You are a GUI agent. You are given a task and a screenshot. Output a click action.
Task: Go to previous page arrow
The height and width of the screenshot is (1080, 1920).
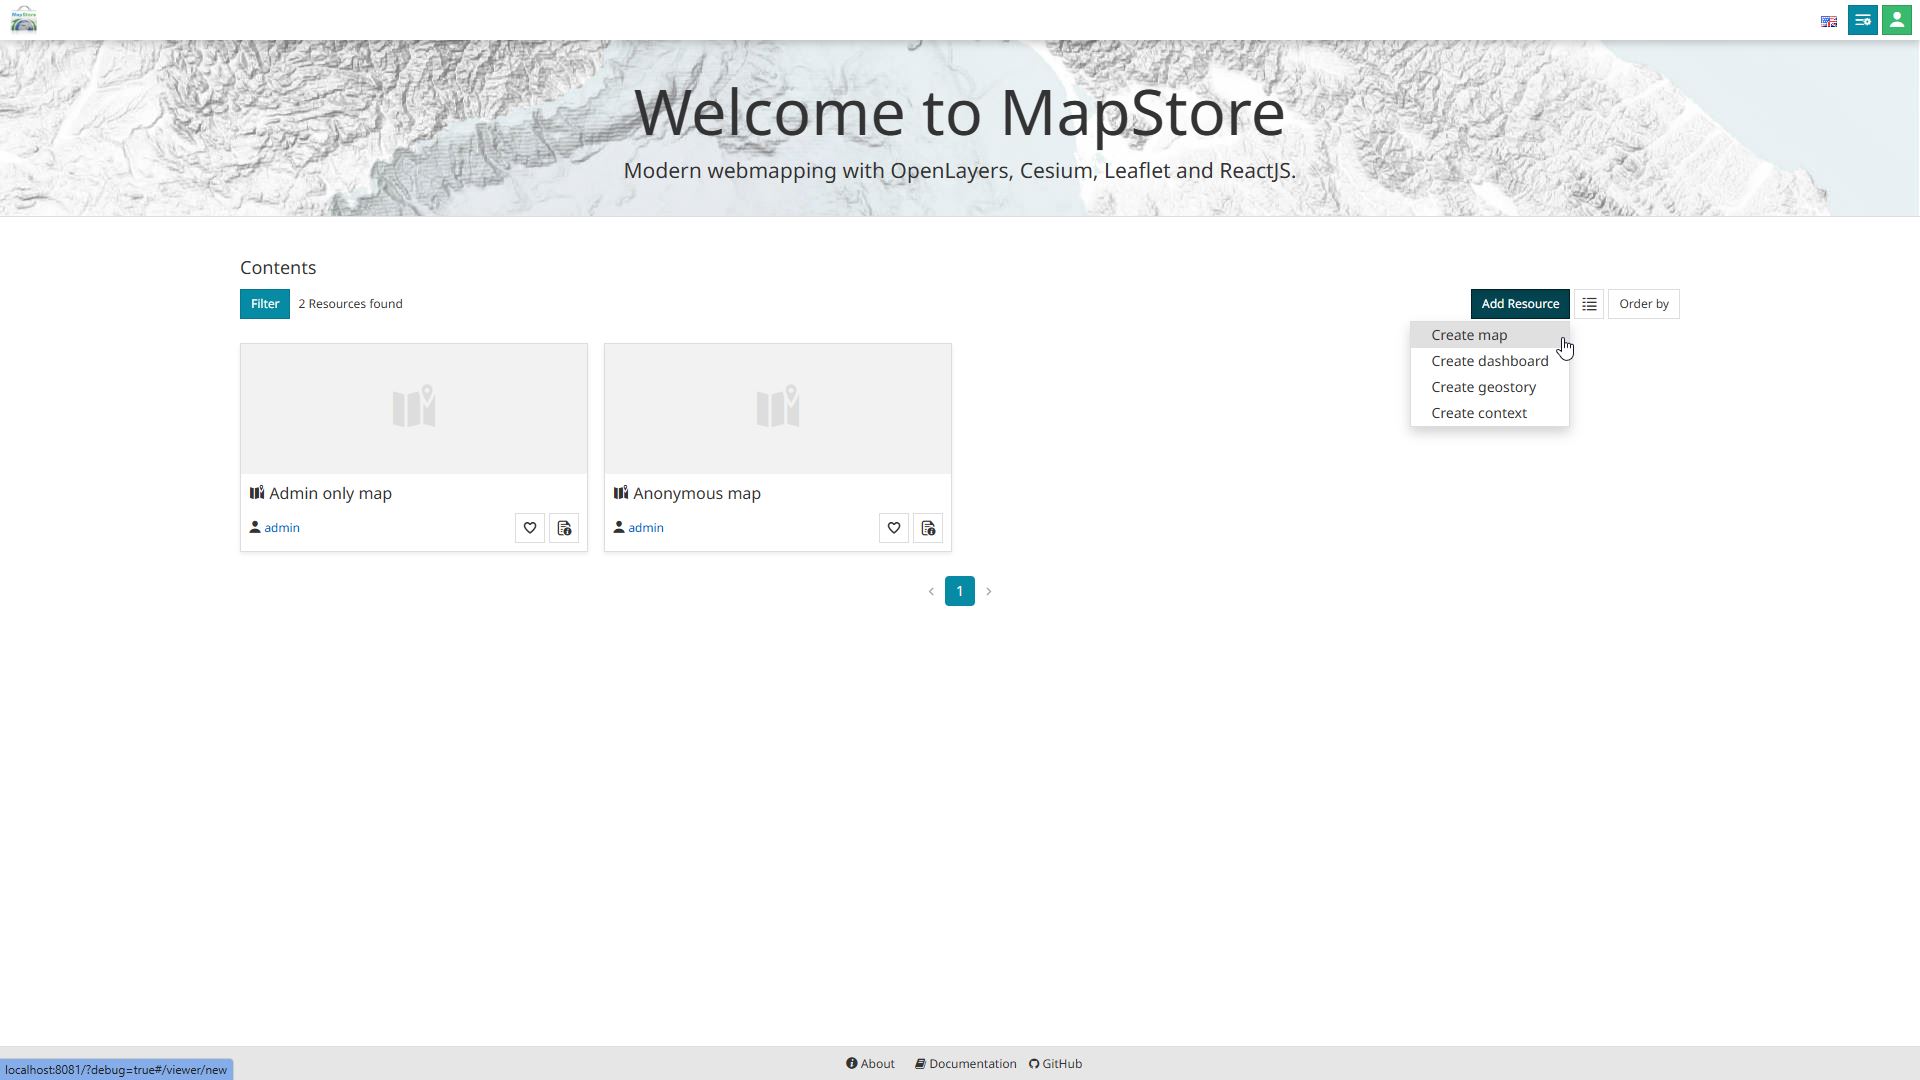coord(931,592)
